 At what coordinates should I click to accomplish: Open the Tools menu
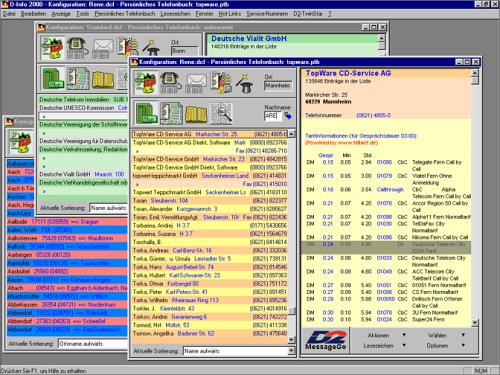[x=82, y=14]
